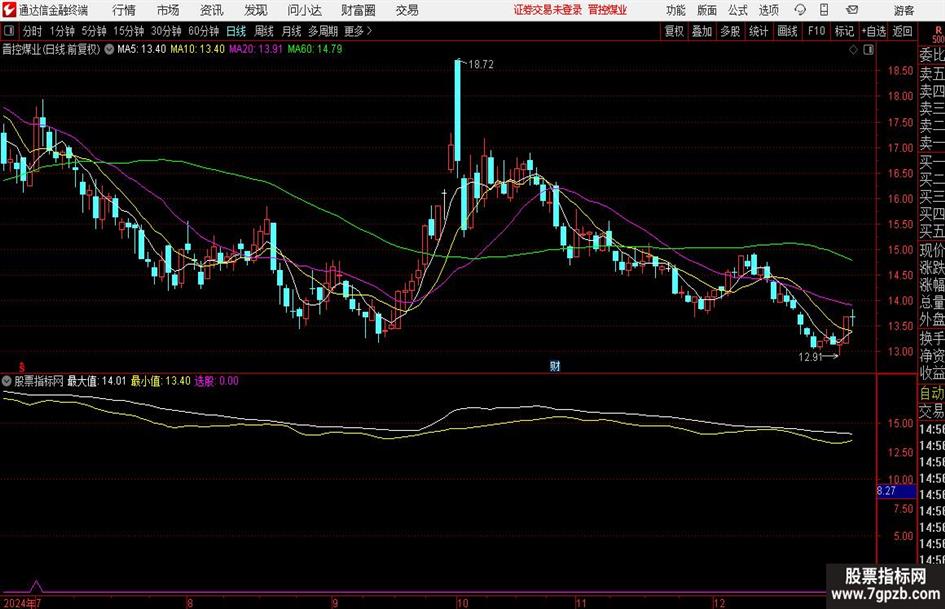Click the tall candlestick peaking at 18.72
Image resolution: width=945 pixels, height=609 pixels.
point(457,110)
